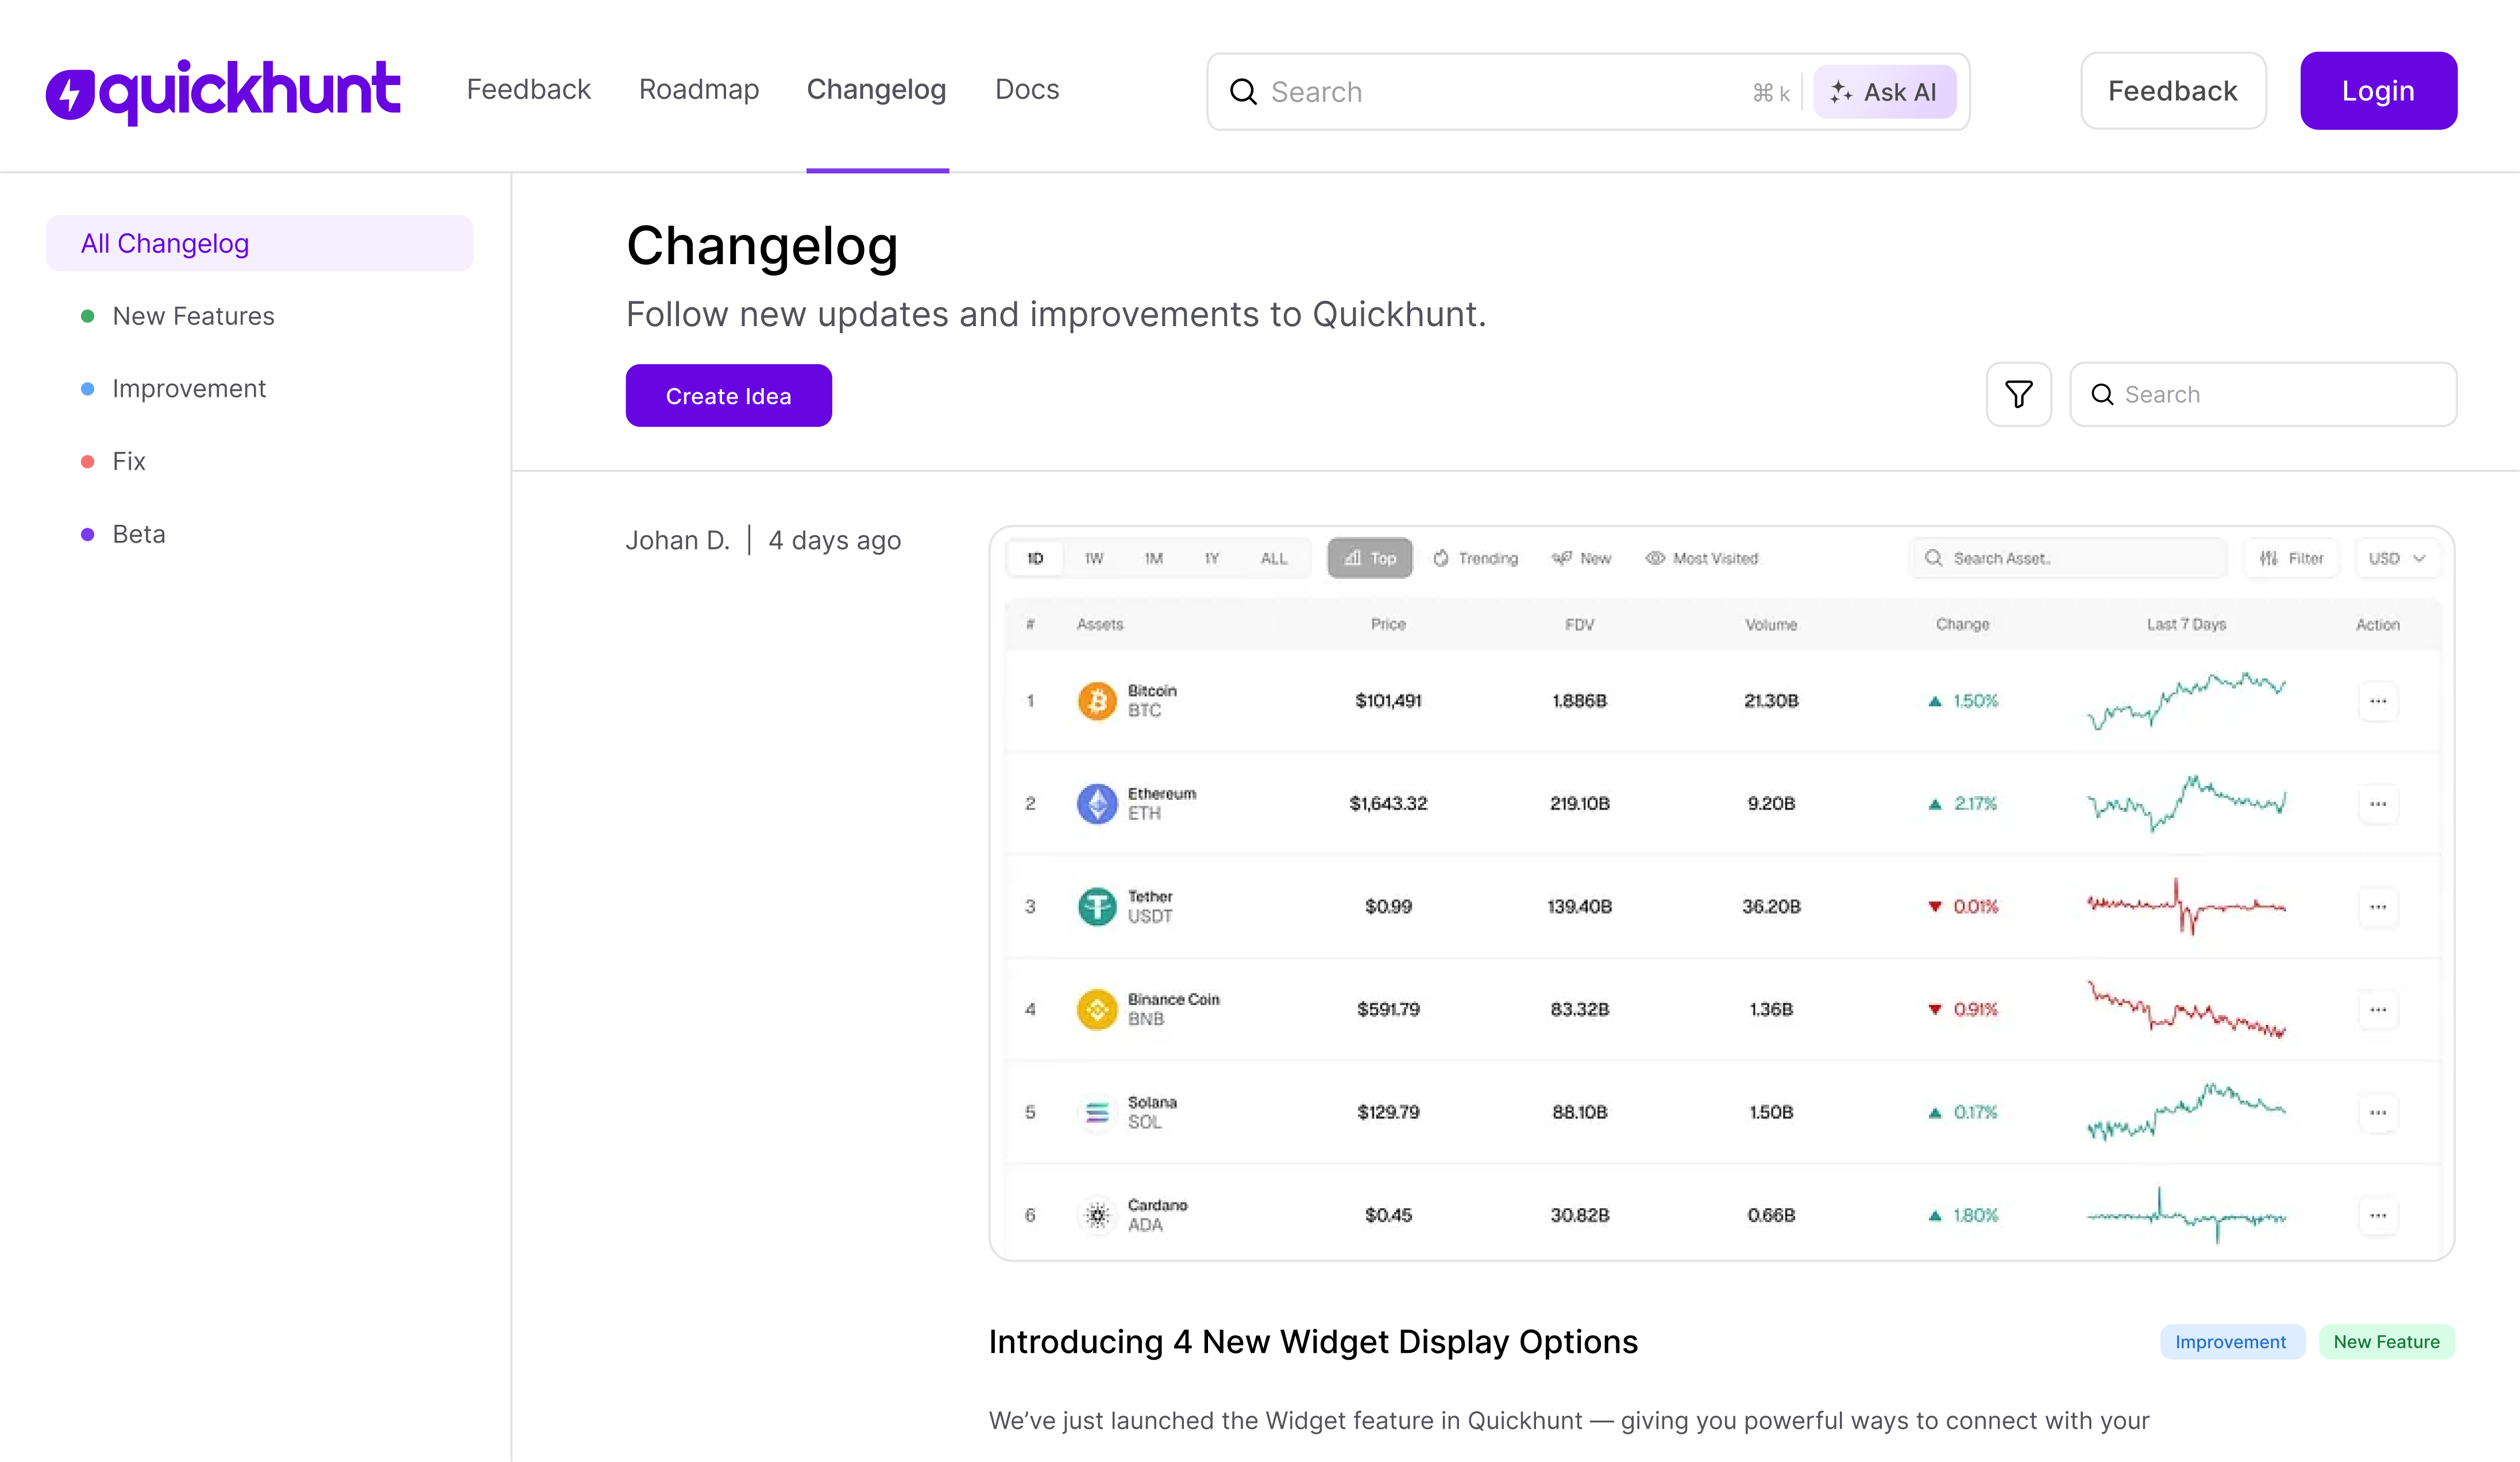
Task: Click the magnifier icon in header search
Action: pos(1243,92)
